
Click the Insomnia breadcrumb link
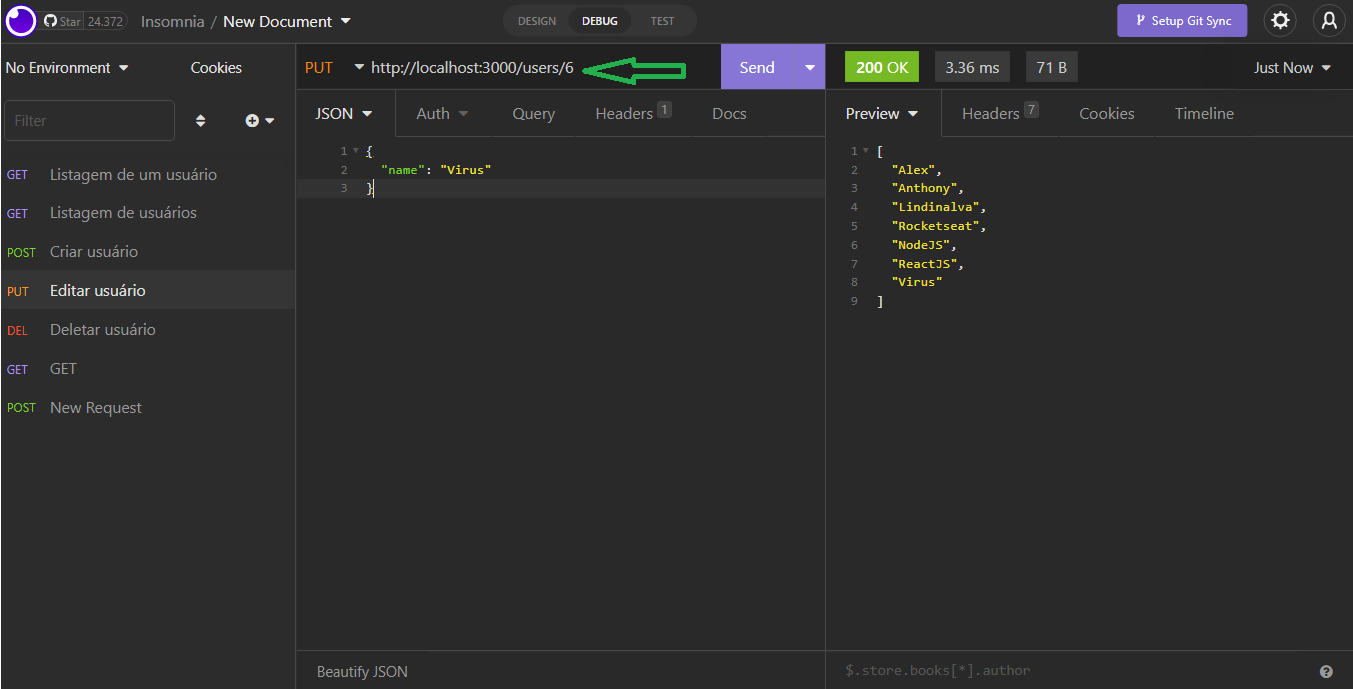coord(172,21)
